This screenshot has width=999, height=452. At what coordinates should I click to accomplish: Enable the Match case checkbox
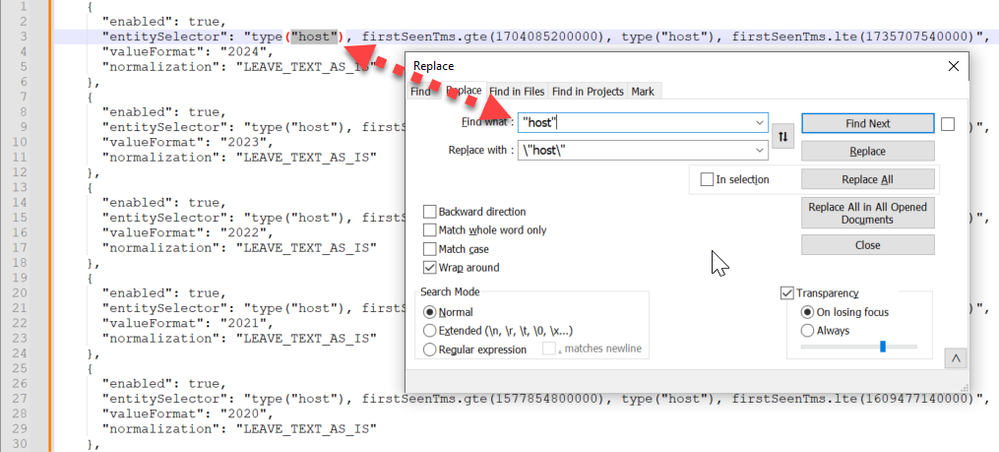[430, 249]
